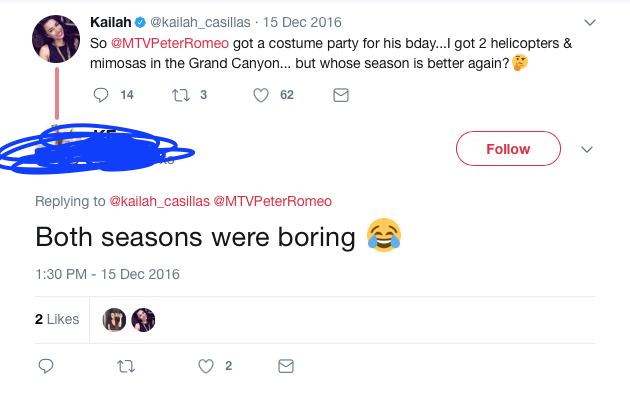Retweet the 'Both seasons were boring' reply
Image resolution: width=630 pixels, height=398 pixels.
click(x=126, y=366)
